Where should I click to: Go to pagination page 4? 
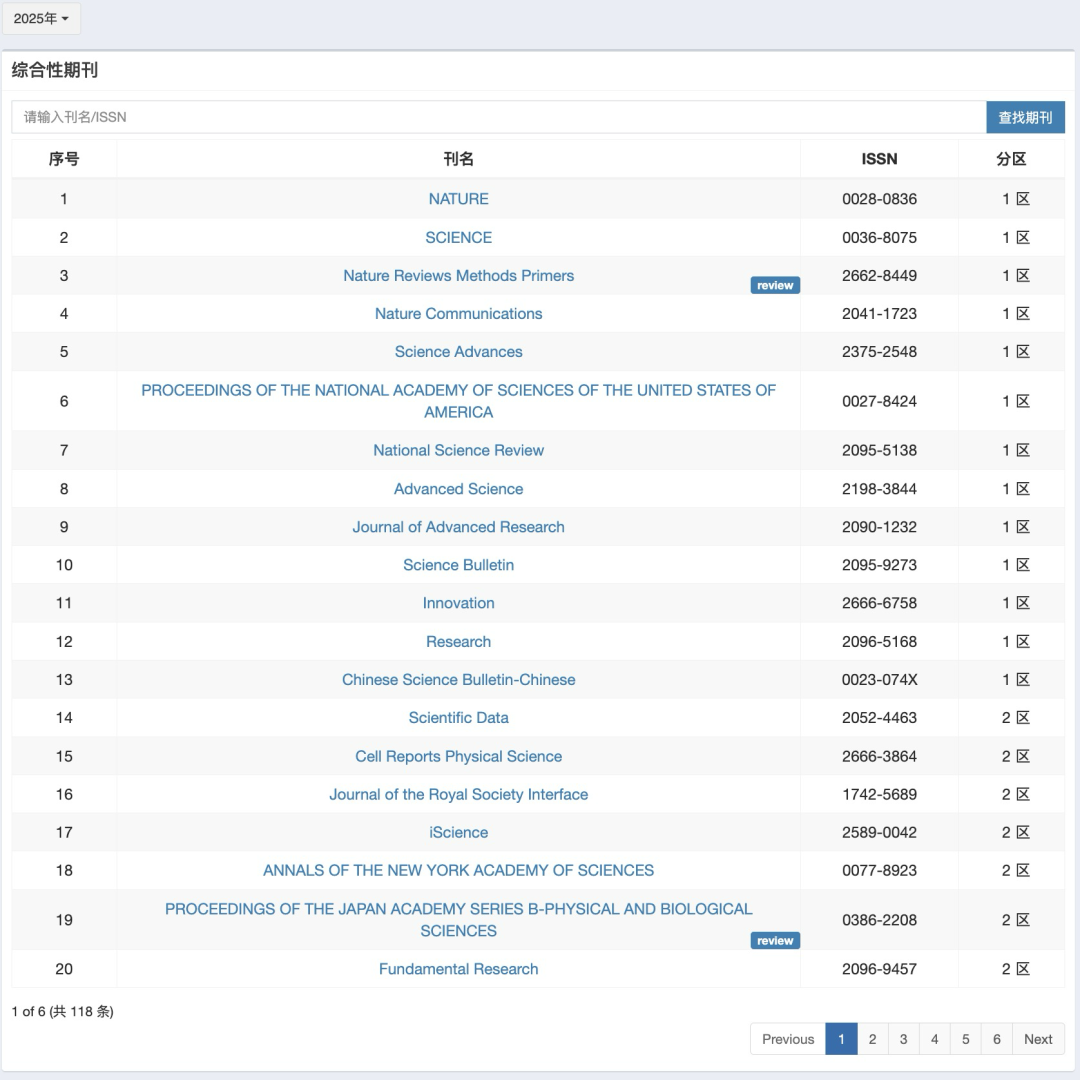click(x=935, y=1039)
